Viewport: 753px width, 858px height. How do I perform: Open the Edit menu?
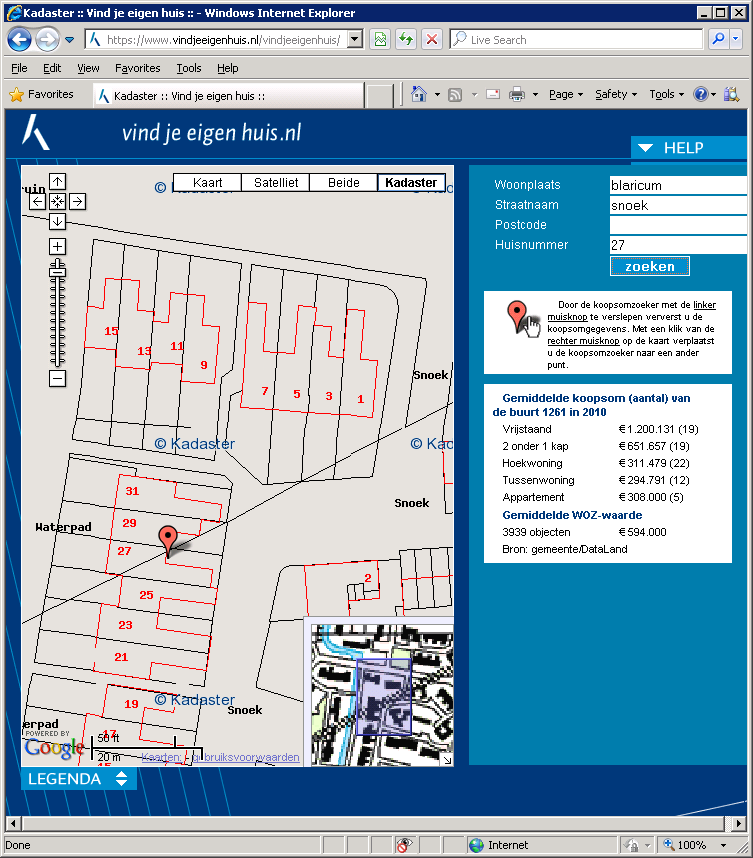pyautogui.click(x=52, y=68)
